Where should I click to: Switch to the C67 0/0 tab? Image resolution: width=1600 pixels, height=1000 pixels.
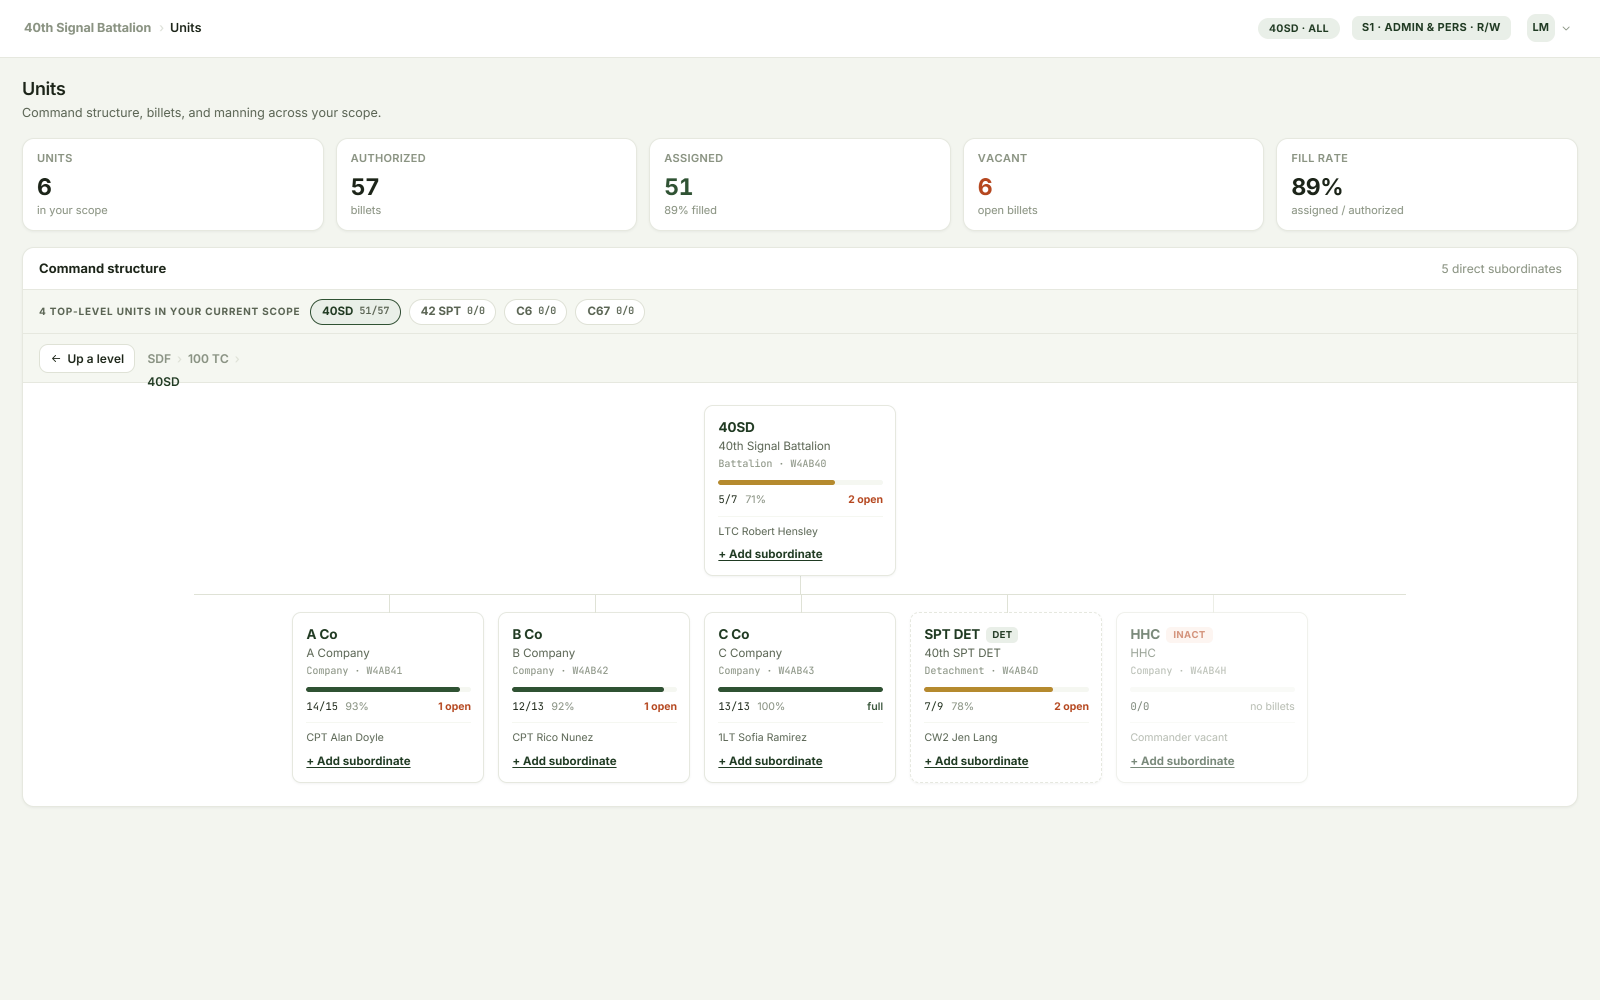coord(610,311)
